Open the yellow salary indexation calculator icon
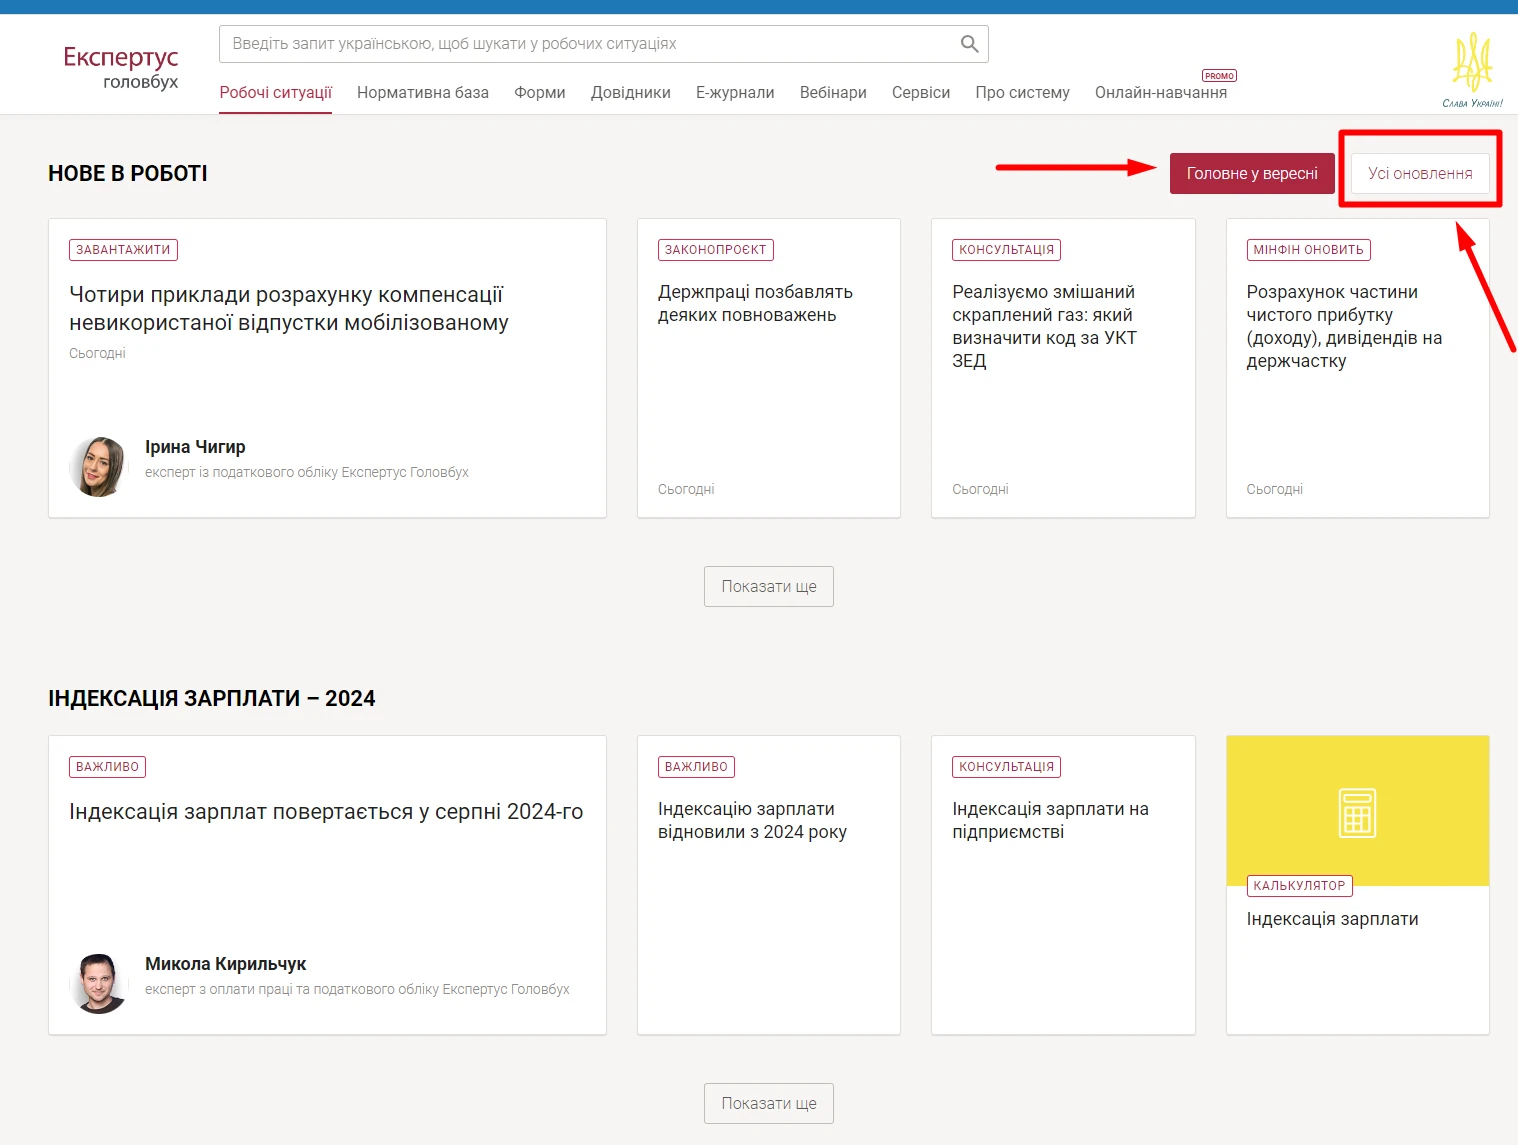 click(x=1357, y=812)
